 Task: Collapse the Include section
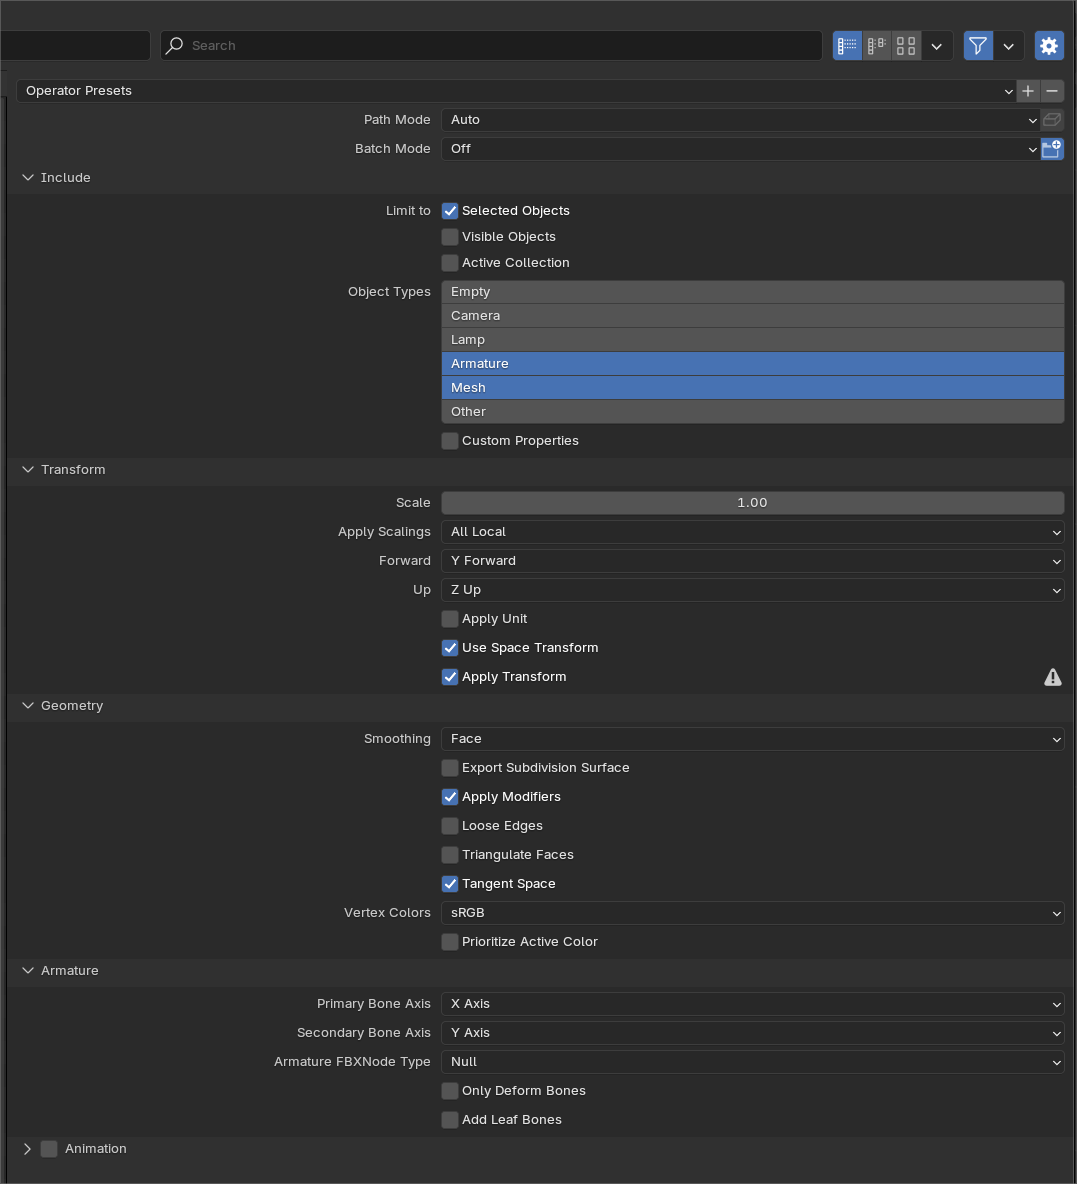pos(28,177)
